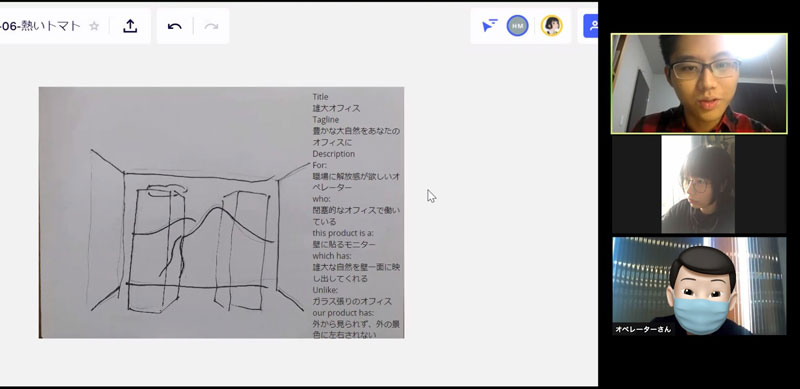Click the text 壁に貼るモニター
This screenshot has height=389, width=800.
click(344, 245)
